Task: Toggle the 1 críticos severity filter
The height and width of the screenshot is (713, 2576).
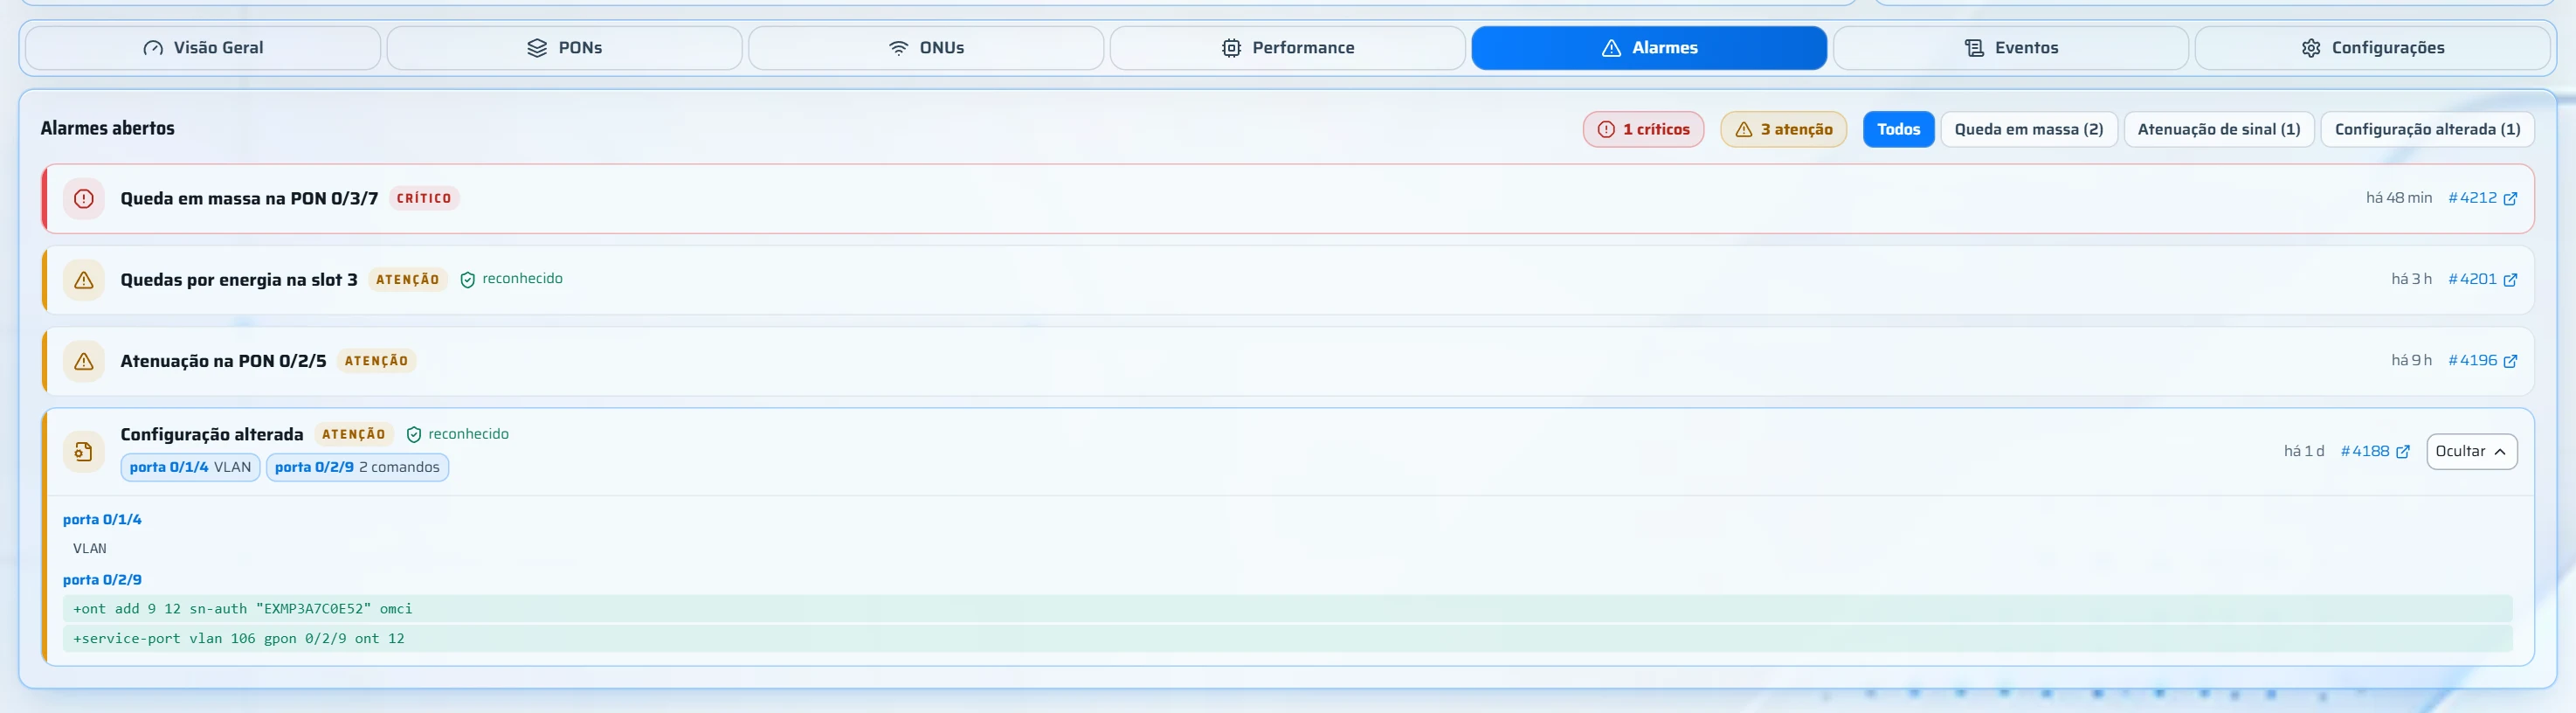Action: click(1643, 129)
